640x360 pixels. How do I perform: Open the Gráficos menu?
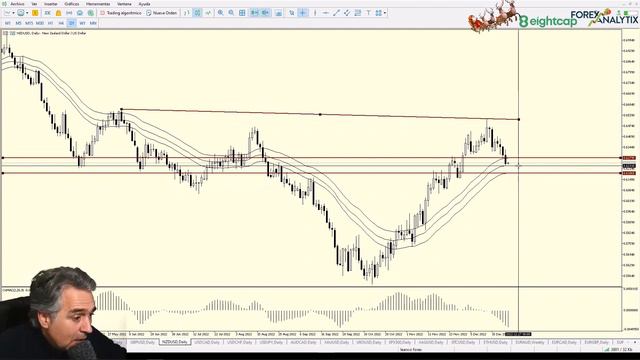point(72,4)
